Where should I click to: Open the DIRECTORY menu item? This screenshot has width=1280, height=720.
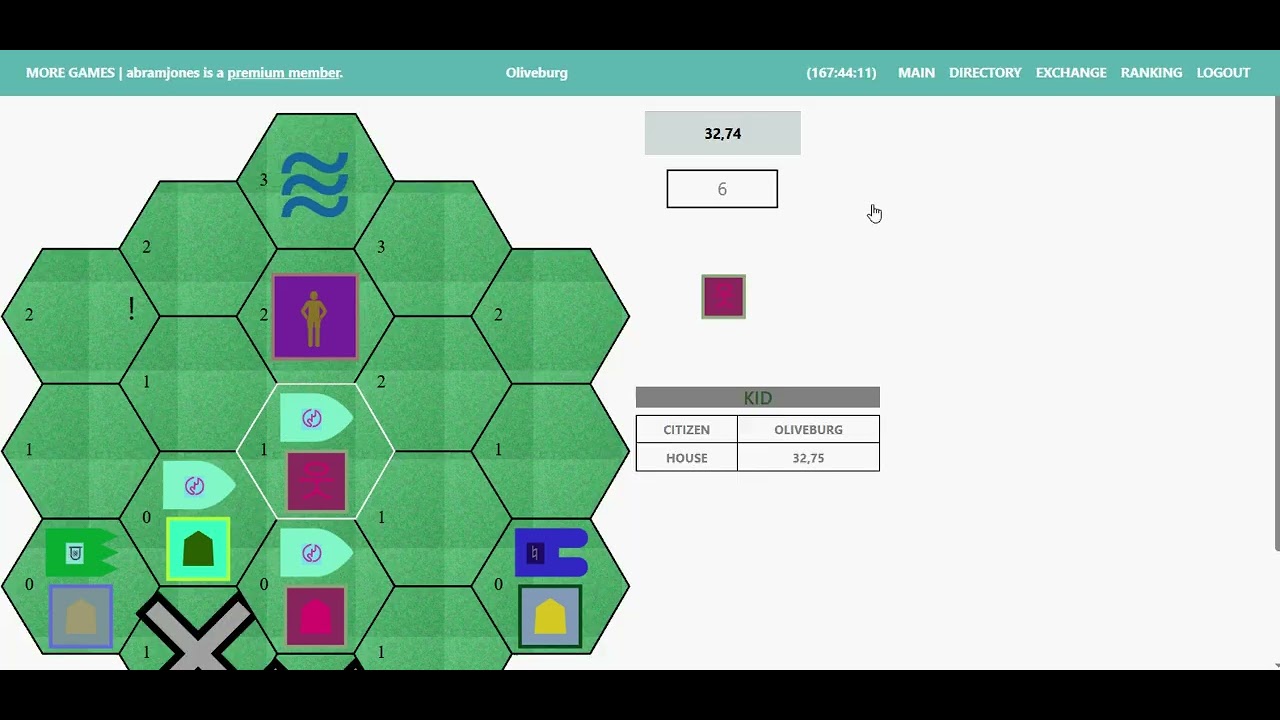[x=985, y=73]
